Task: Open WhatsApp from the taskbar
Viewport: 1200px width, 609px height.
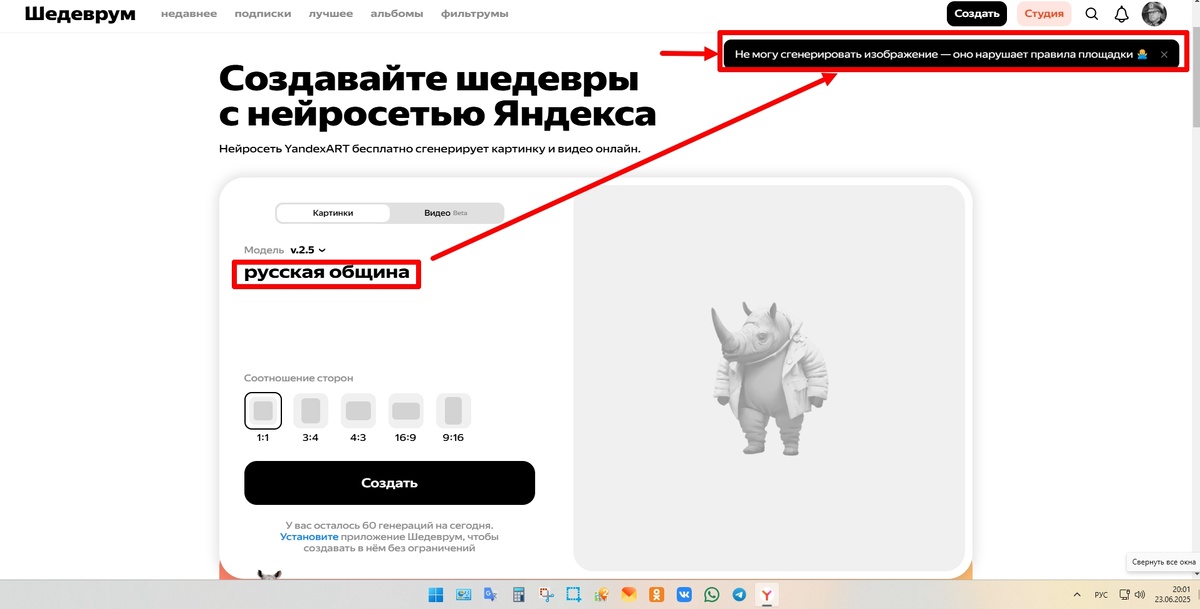Action: 711,594
